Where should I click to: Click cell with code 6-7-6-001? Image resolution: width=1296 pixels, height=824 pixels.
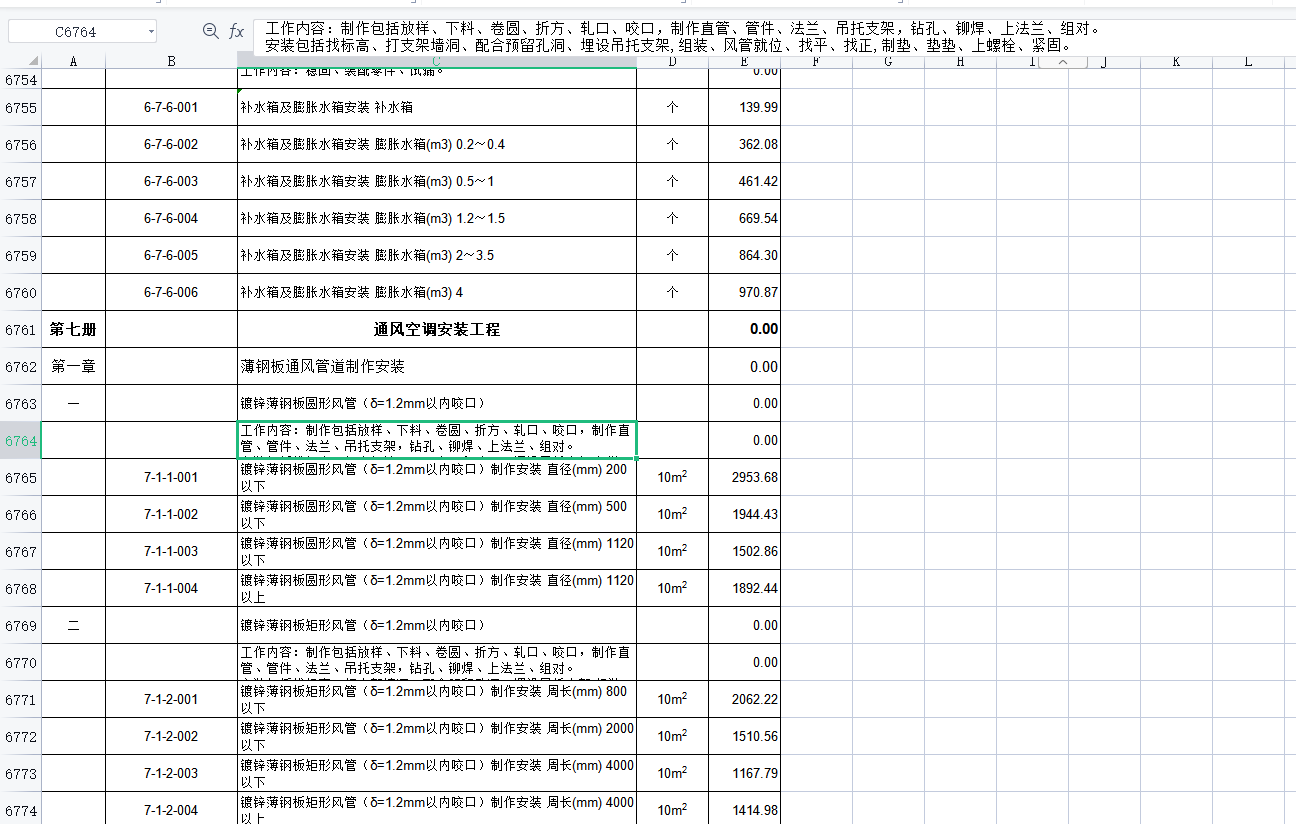tap(171, 107)
